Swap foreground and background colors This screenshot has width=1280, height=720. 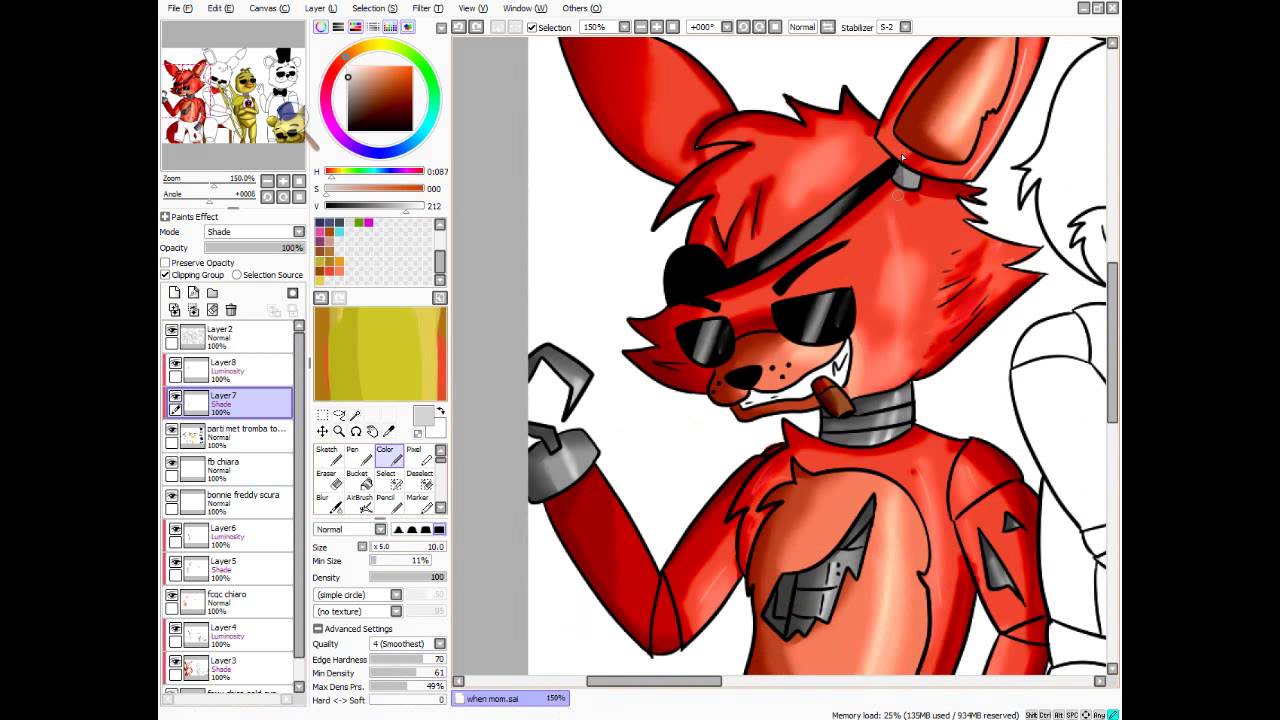(x=440, y=411)
